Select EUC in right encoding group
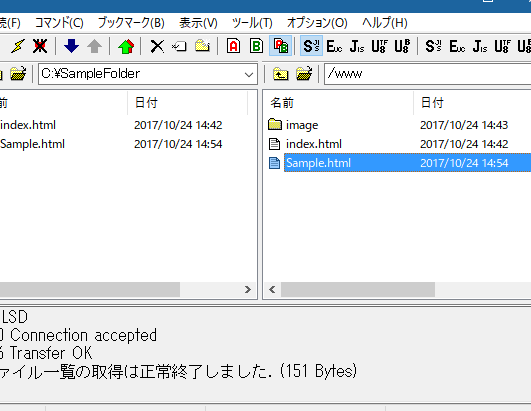Image resolution: width=531 pixels, height=411 pixels. click(457, 46)
